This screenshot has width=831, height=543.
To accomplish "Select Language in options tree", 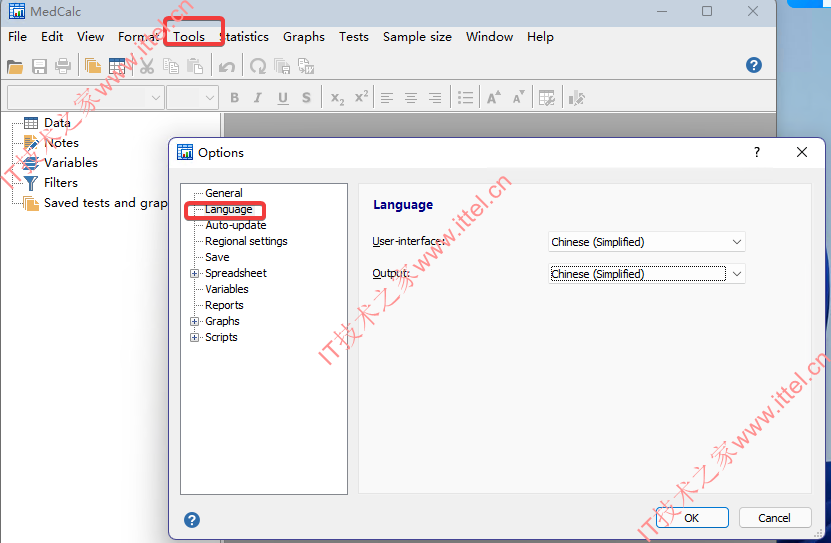I will (228, 209).
